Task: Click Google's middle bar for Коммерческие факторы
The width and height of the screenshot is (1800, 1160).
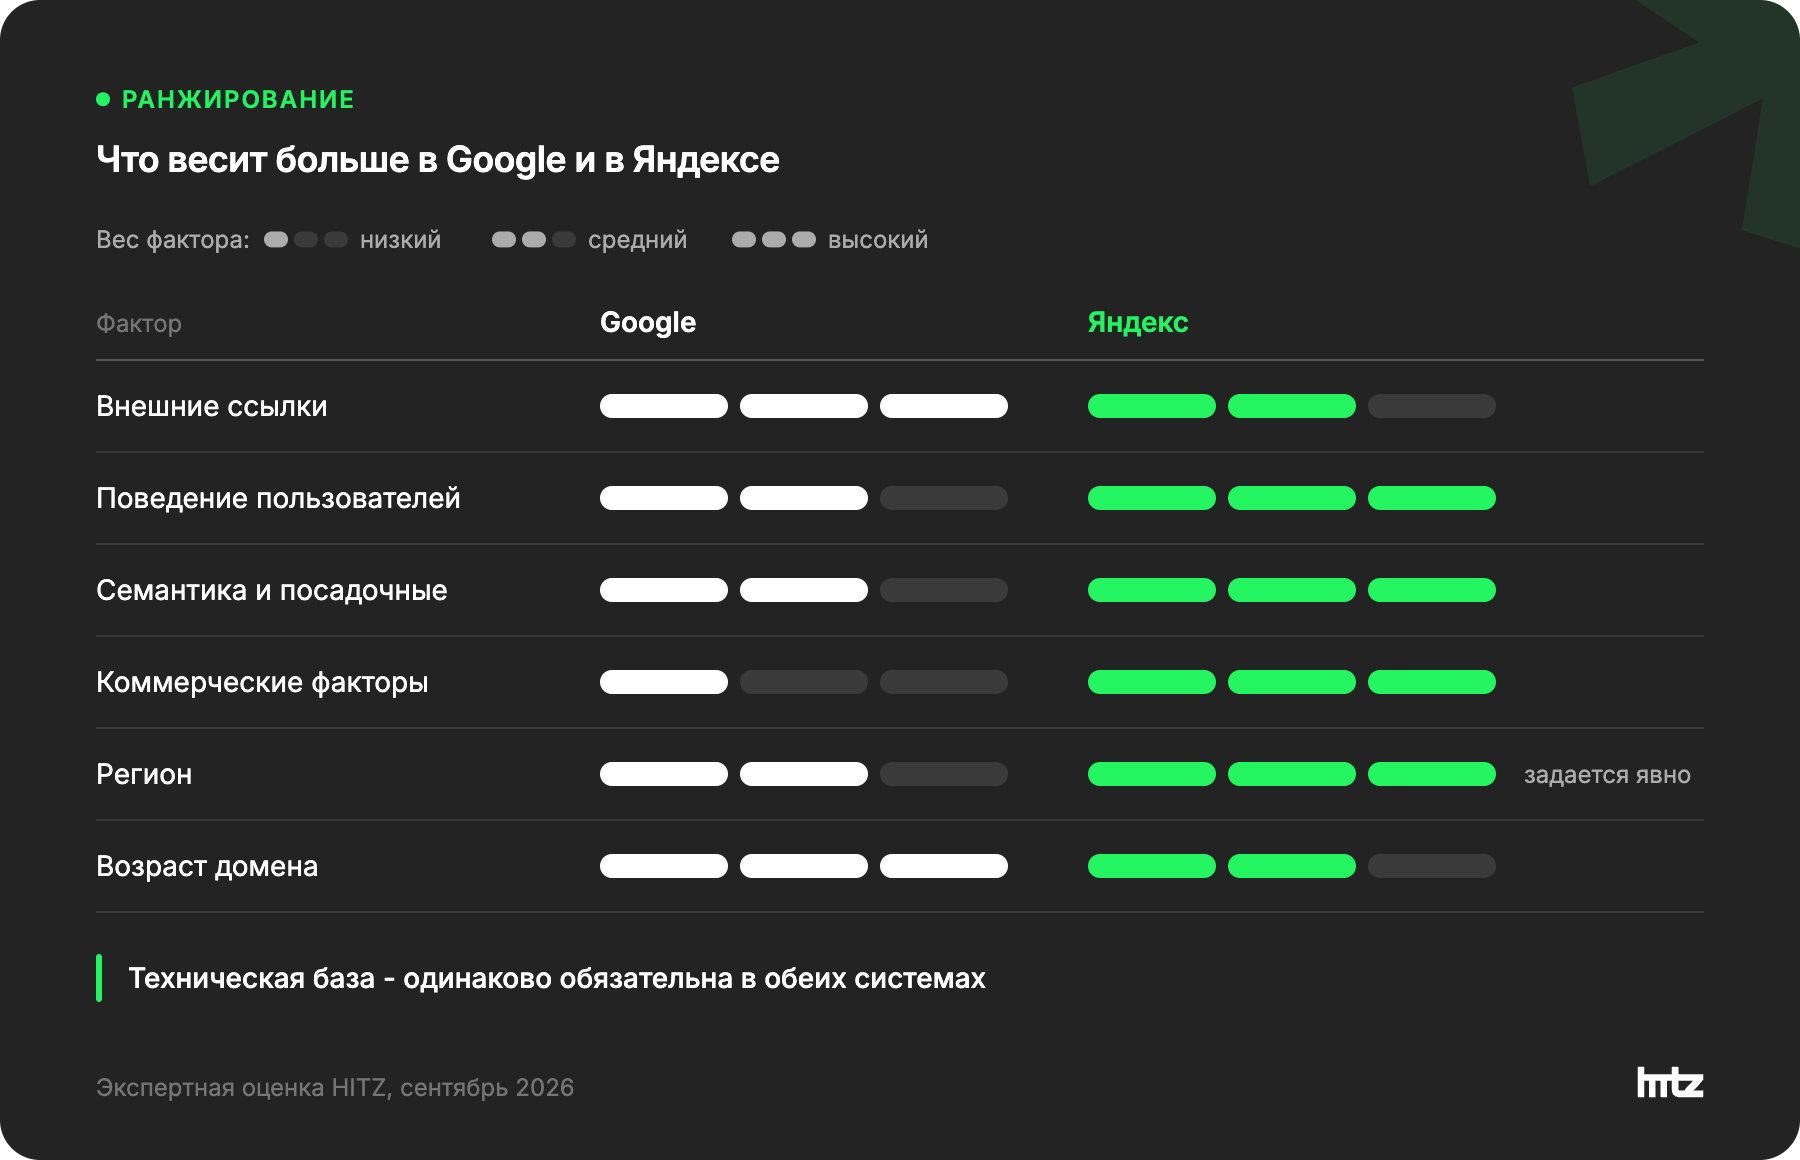Action: point(804,682)
